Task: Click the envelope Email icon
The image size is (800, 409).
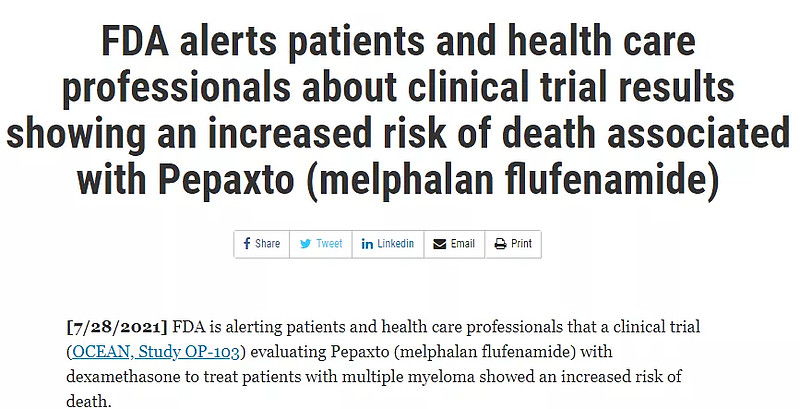Action: point(438,244)
